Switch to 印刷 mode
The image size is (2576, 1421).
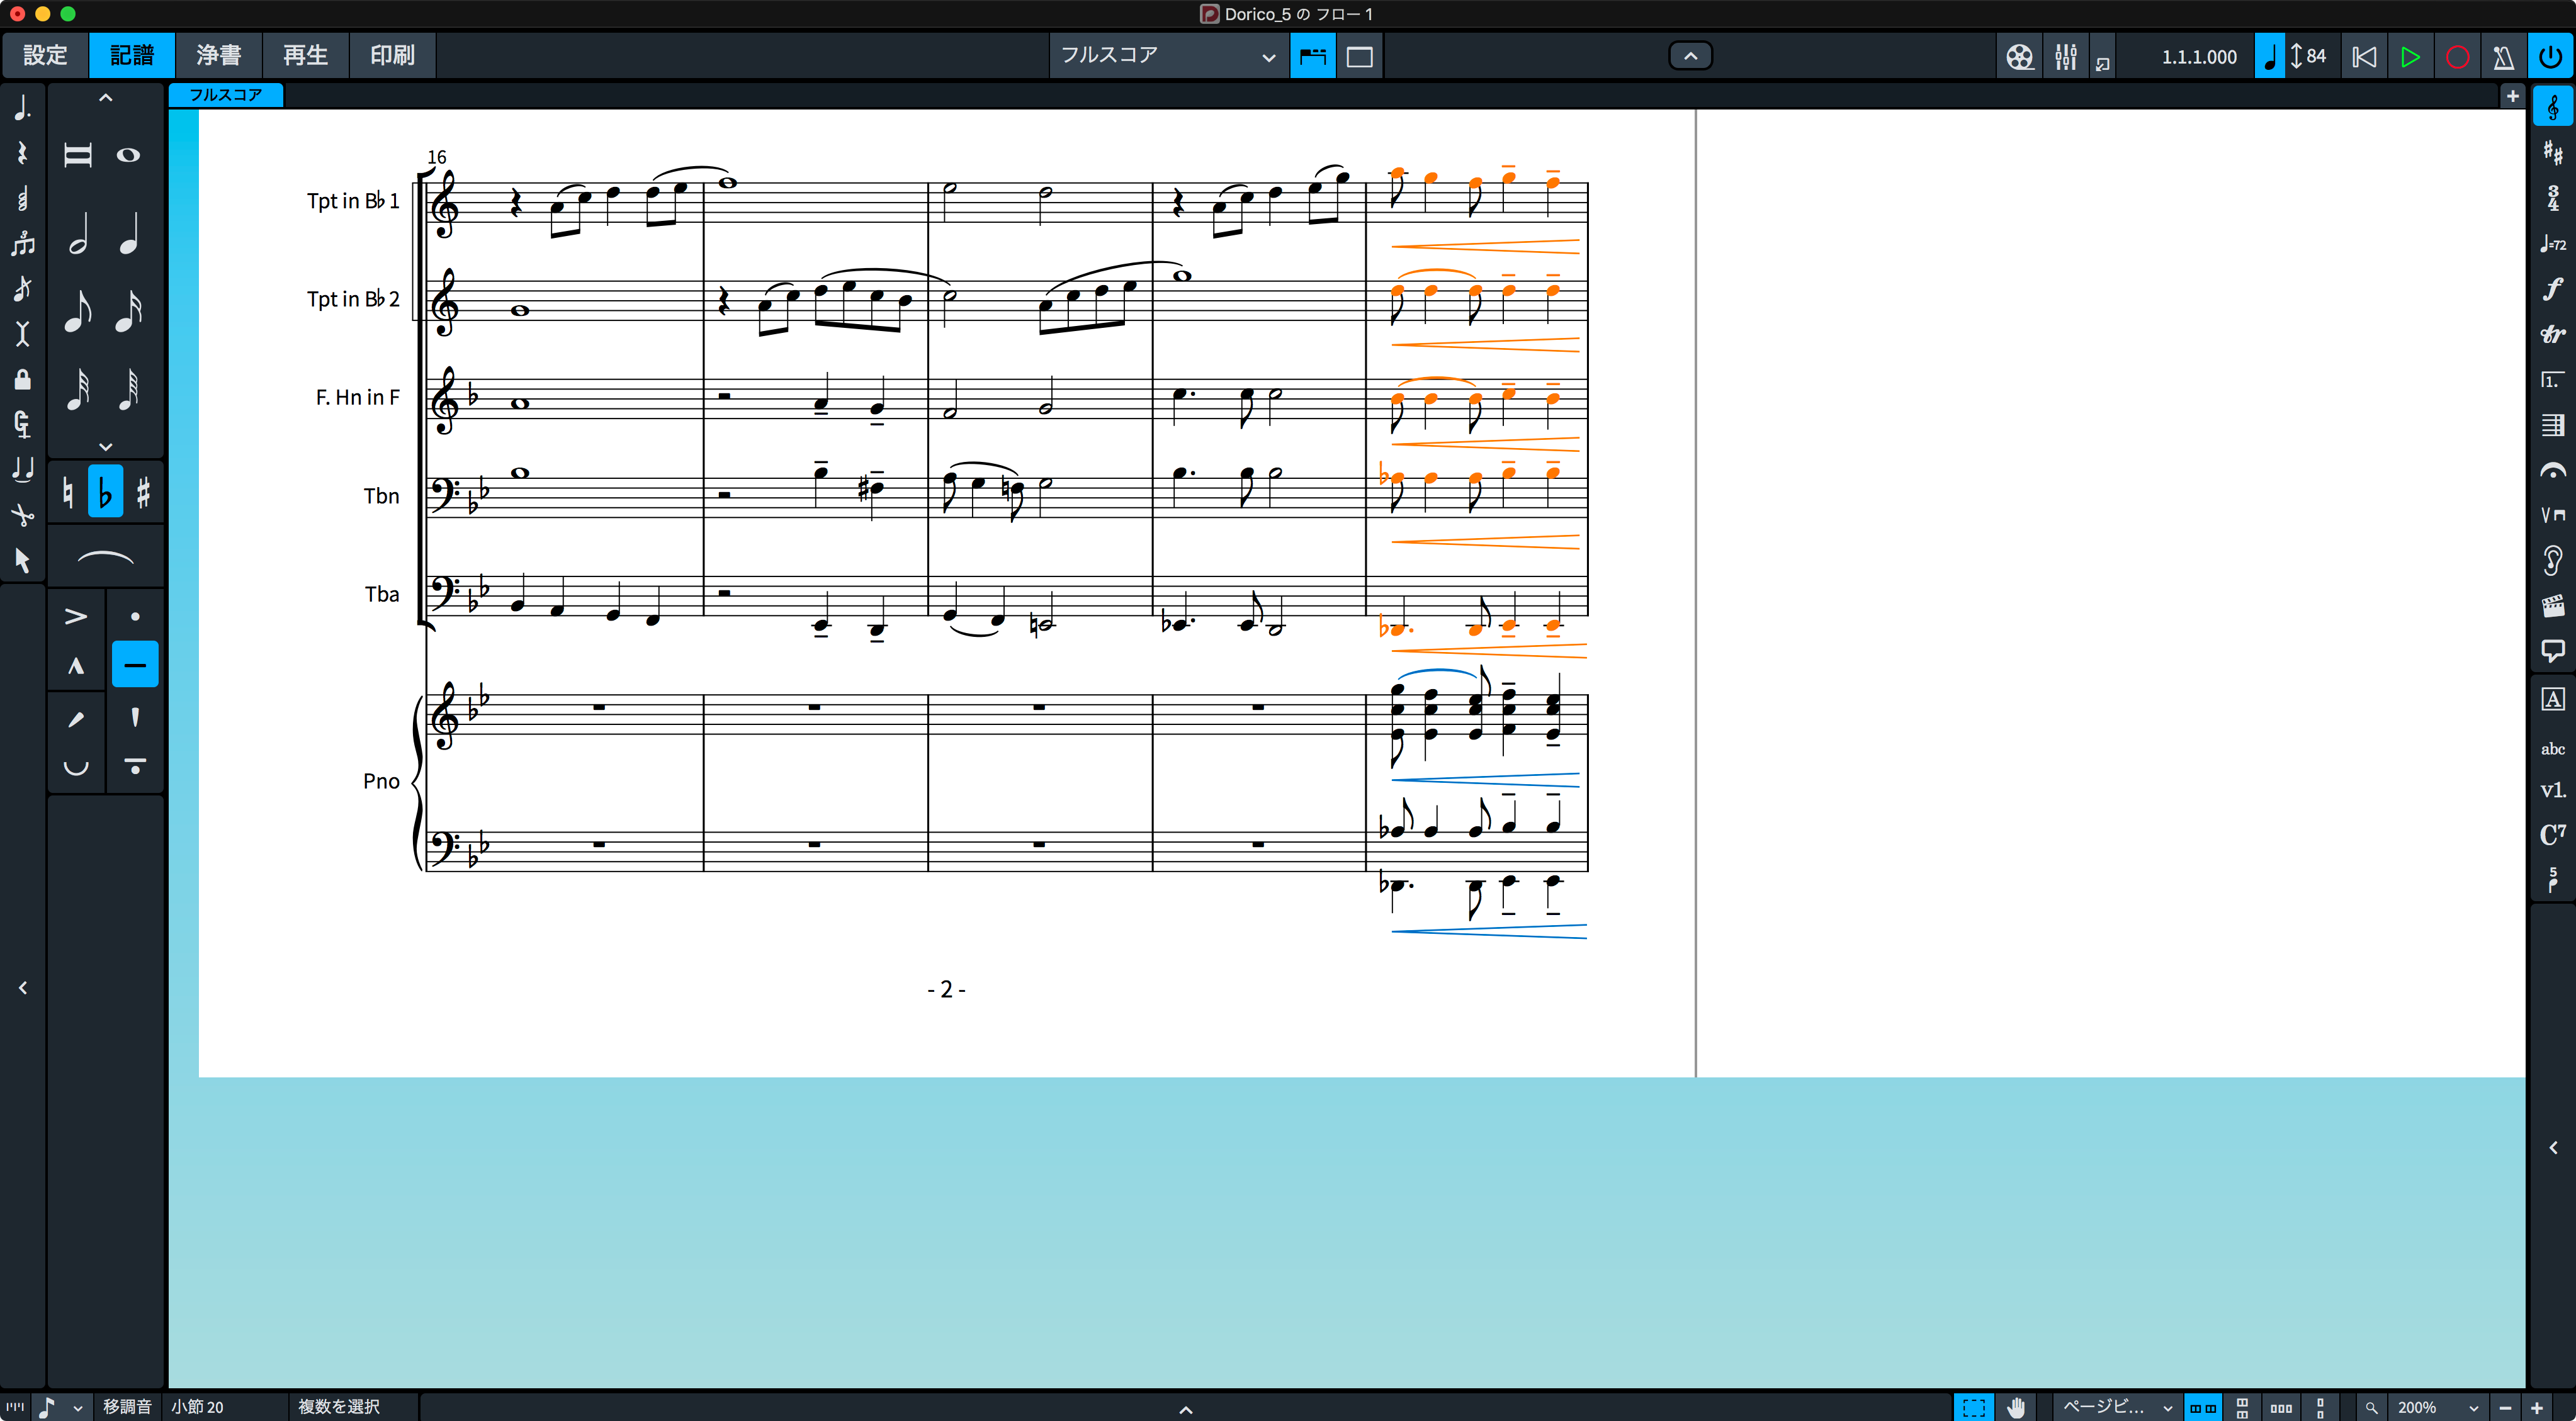(x=392, y=55)
